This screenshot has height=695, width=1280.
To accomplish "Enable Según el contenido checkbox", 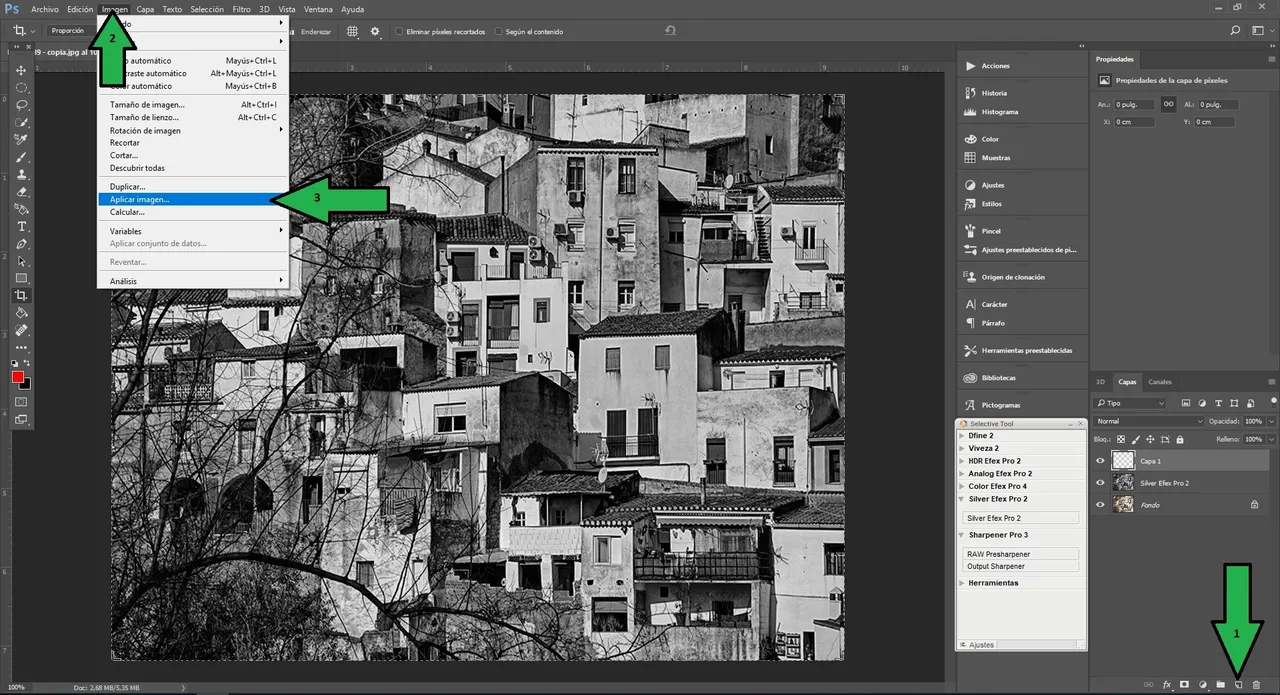I will [x=499, y=31].
